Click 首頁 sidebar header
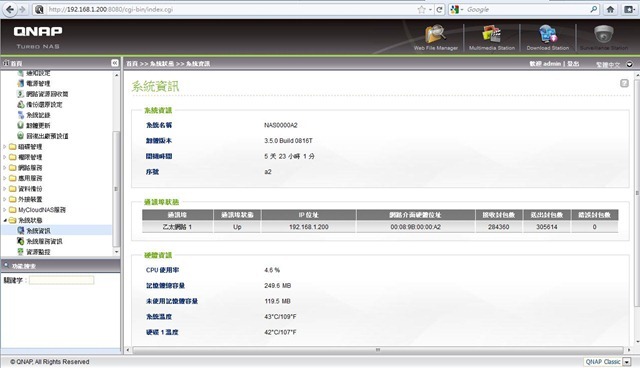The width and height of the screenshot is (640, 368). pos(13,63)
